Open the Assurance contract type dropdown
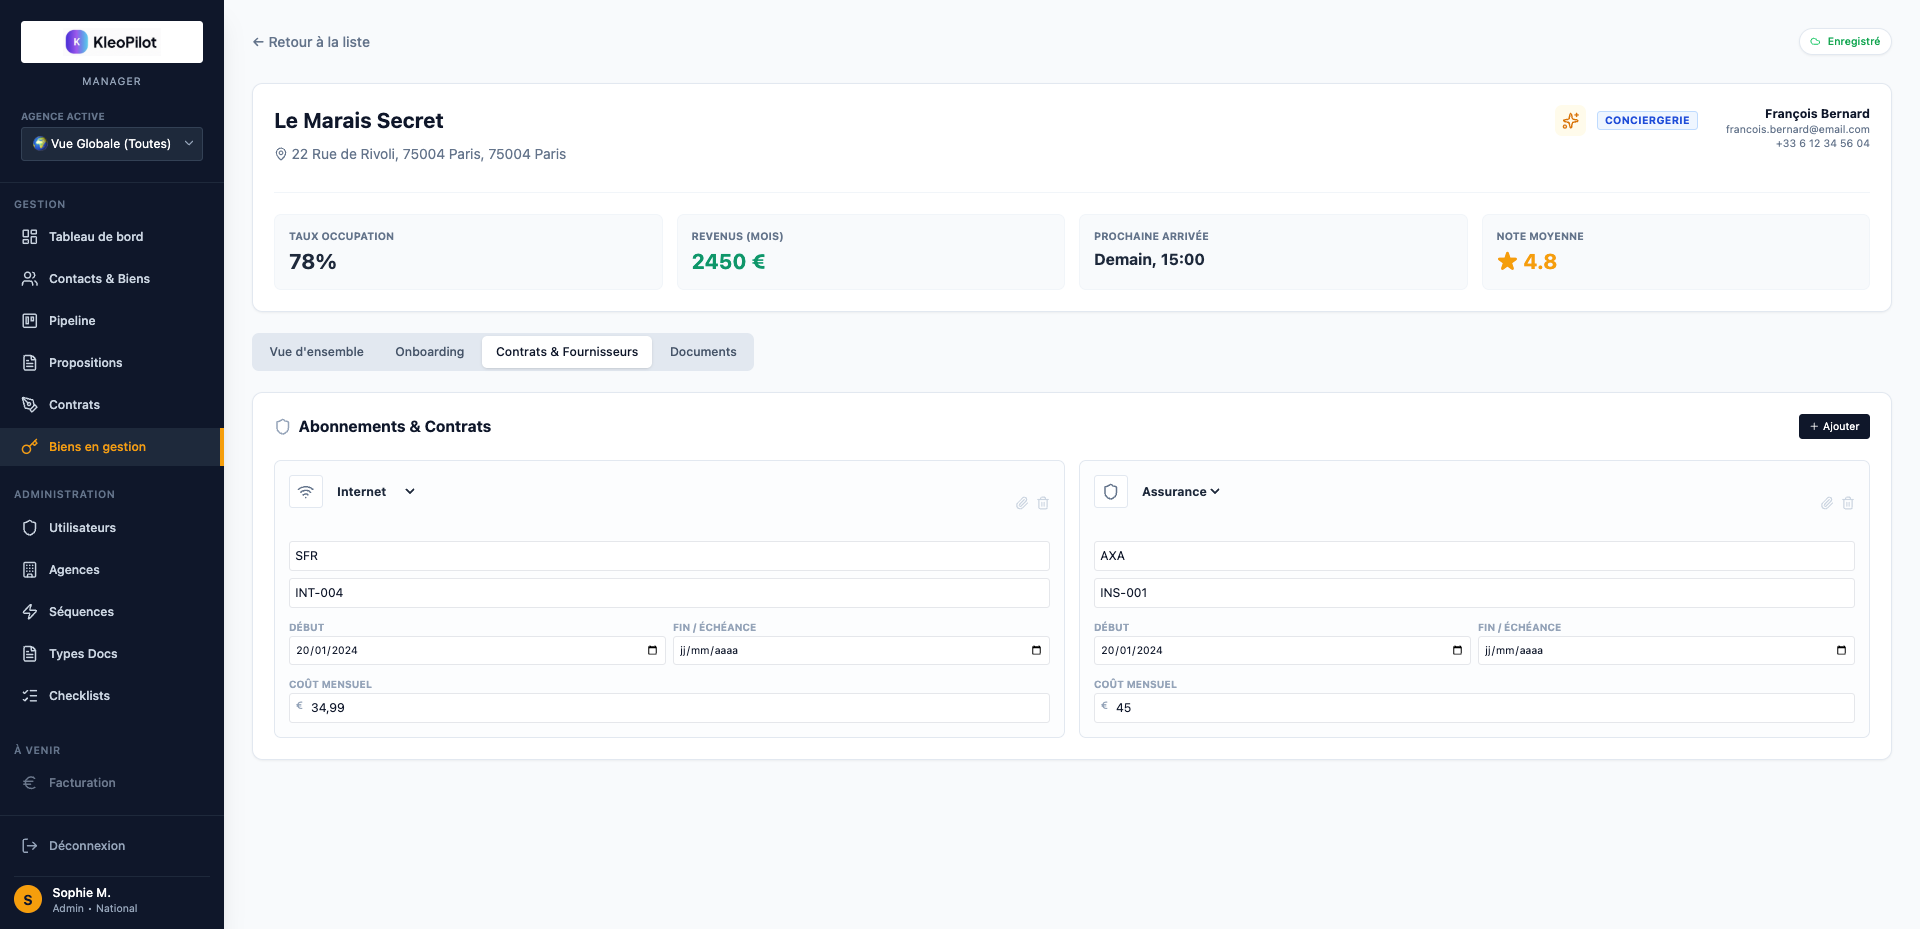This screenshot has height=929, width=1920. coord(1180,492)
